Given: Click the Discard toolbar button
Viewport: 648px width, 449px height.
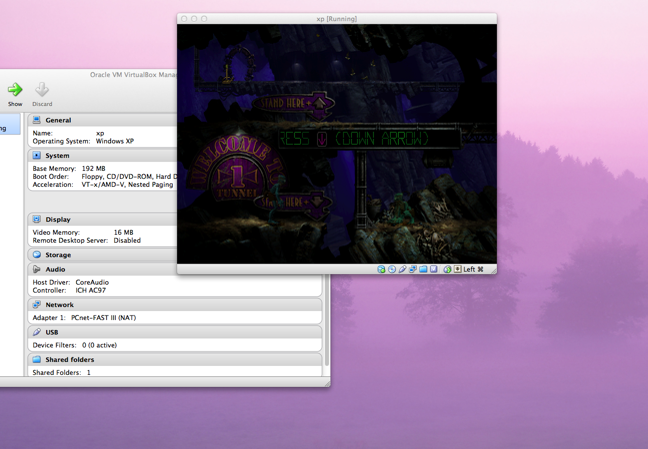Looking at the screenshot, I should pos(42,94).
